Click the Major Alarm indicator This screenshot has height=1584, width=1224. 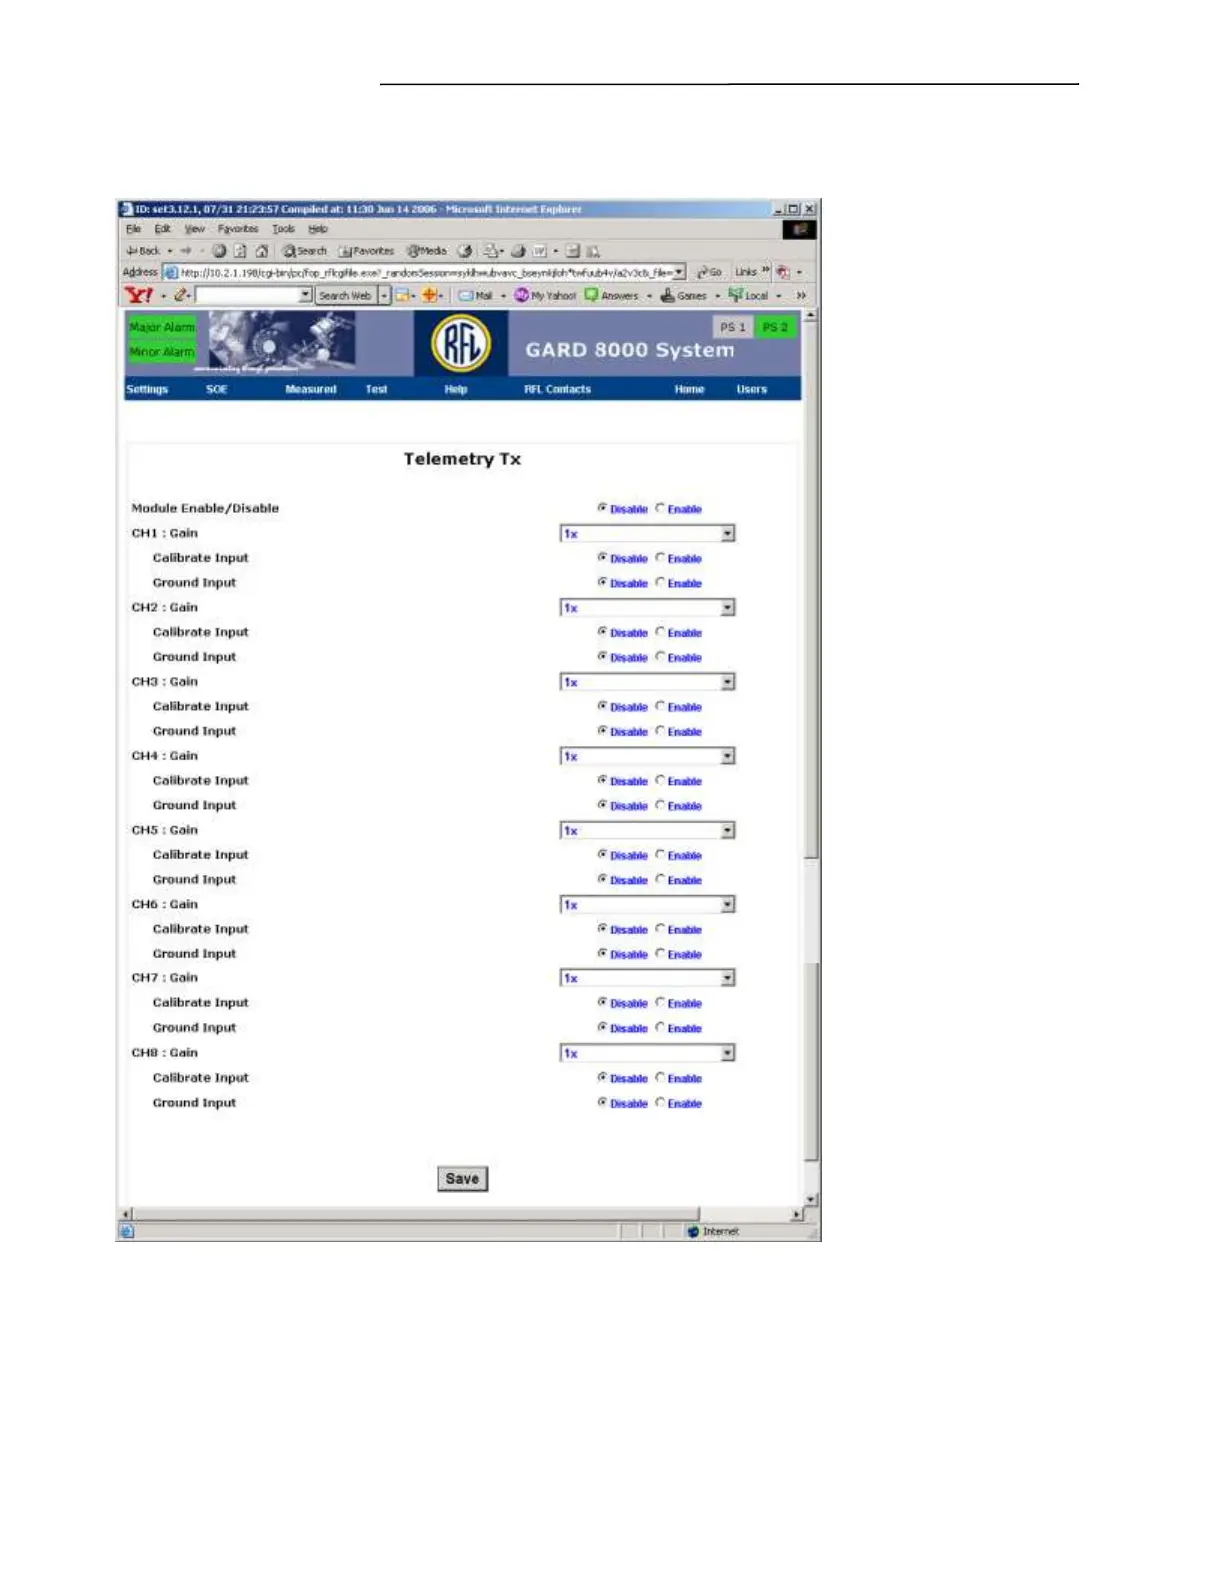tap(161, 327)
